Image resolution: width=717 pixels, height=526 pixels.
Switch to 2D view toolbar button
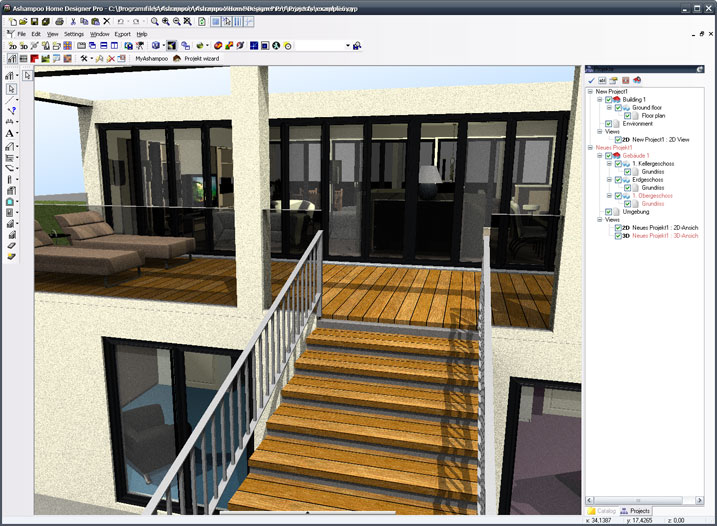(x=11, y=46)
